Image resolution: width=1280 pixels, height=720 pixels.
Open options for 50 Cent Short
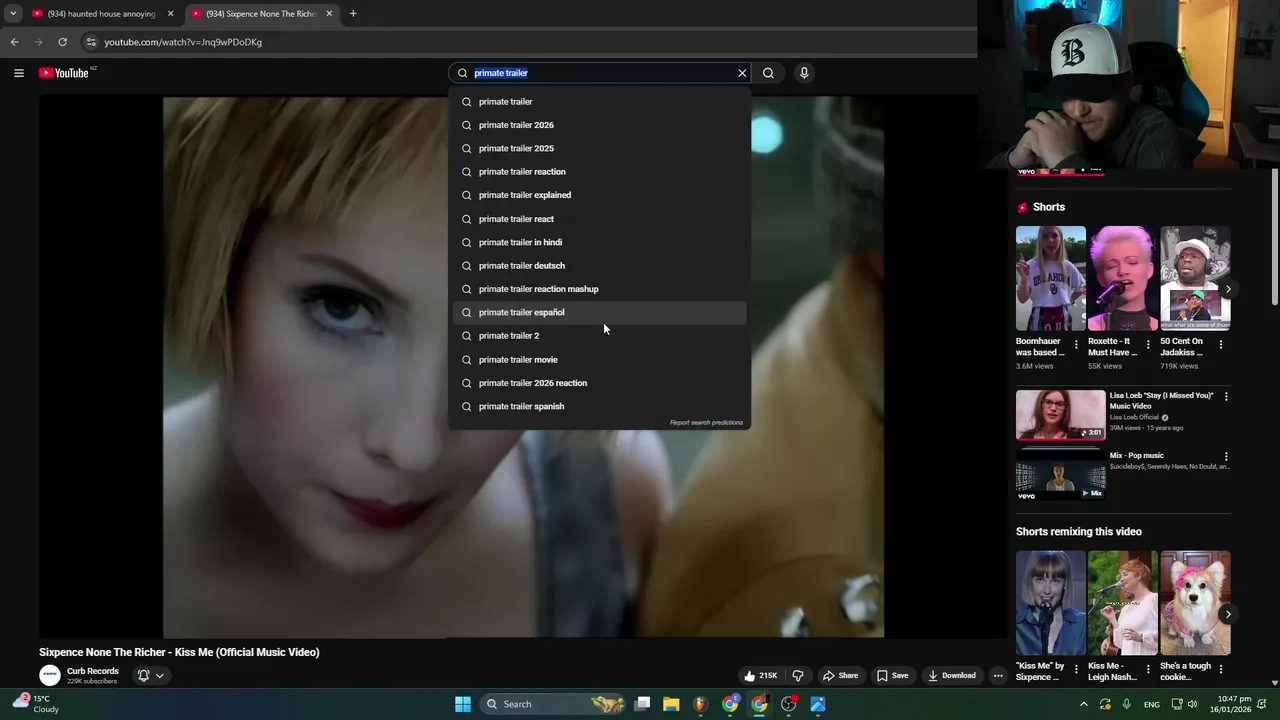tap(1221, 345)
